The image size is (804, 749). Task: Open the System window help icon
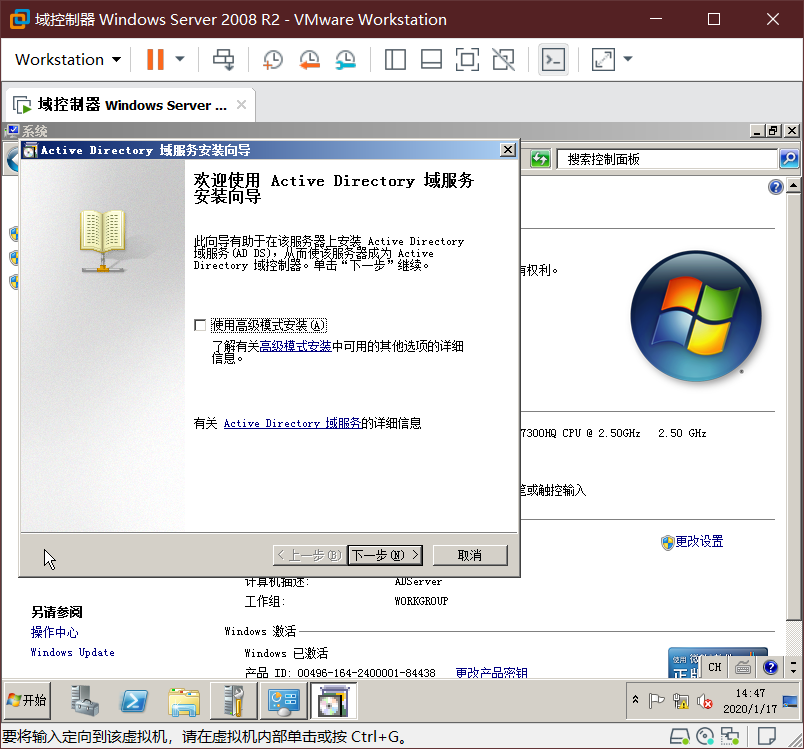pyautogui.click(x=776, y=187)
